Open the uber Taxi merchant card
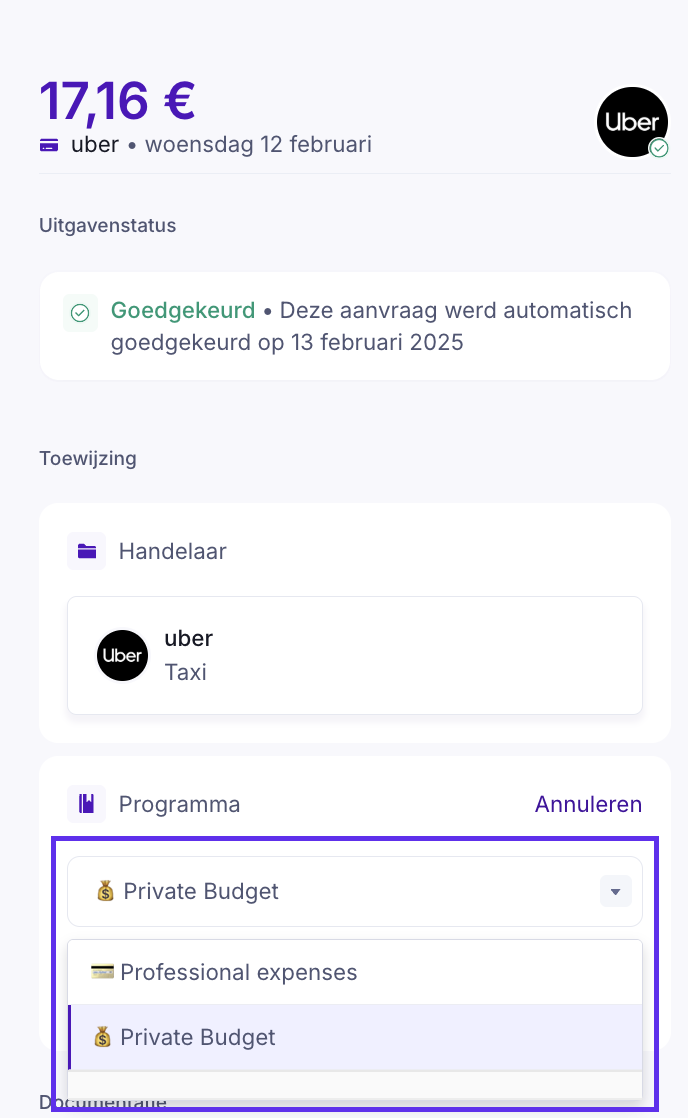The height and width of the screenshot is (1118, 688). point(355,655)
